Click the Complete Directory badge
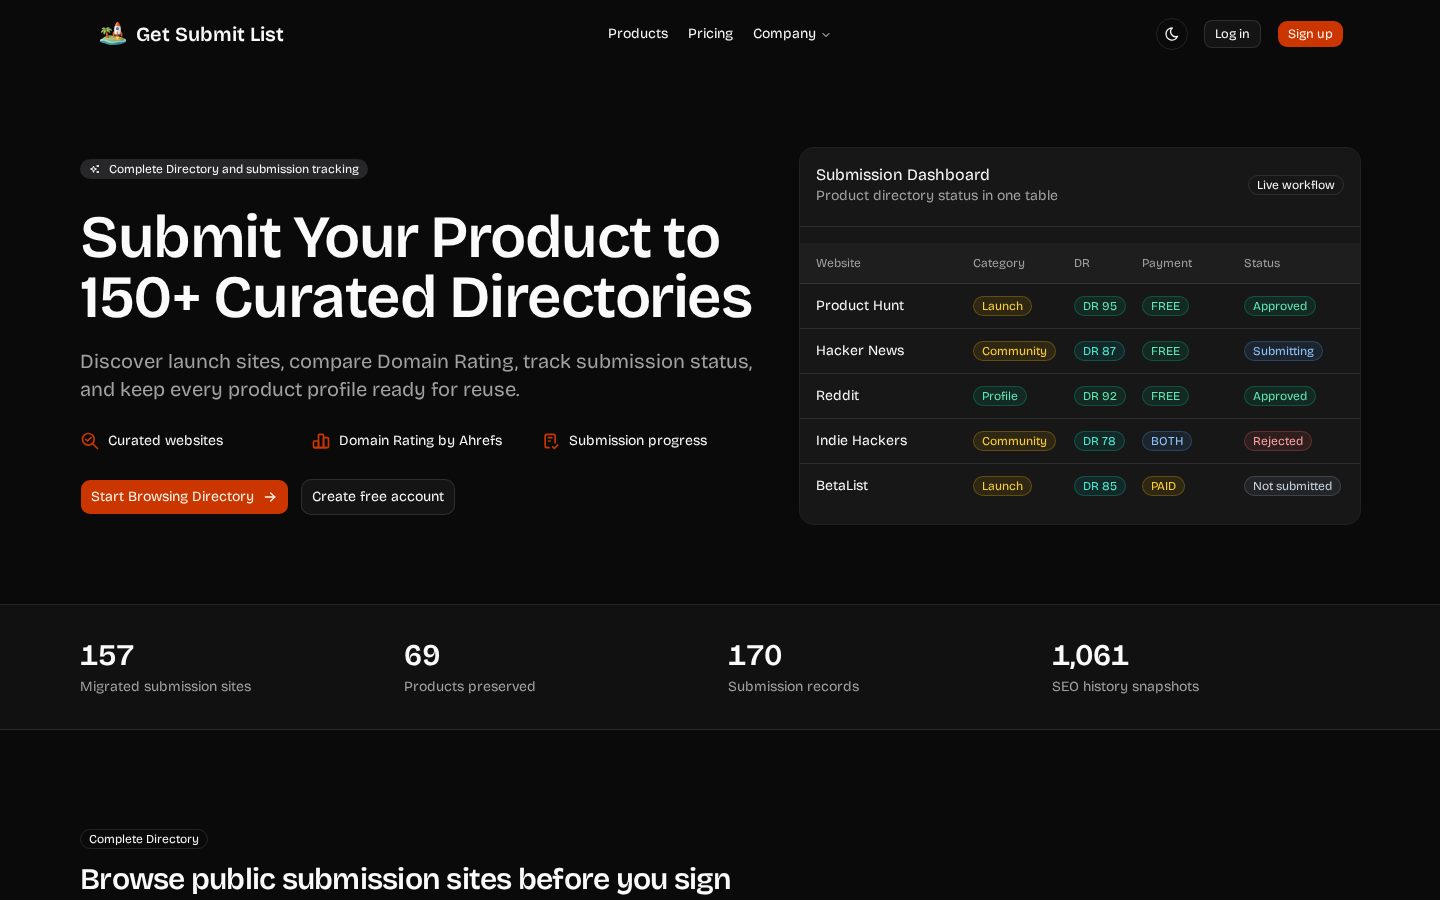Screen dimensions: 1440x900 (x=144, y=839)
